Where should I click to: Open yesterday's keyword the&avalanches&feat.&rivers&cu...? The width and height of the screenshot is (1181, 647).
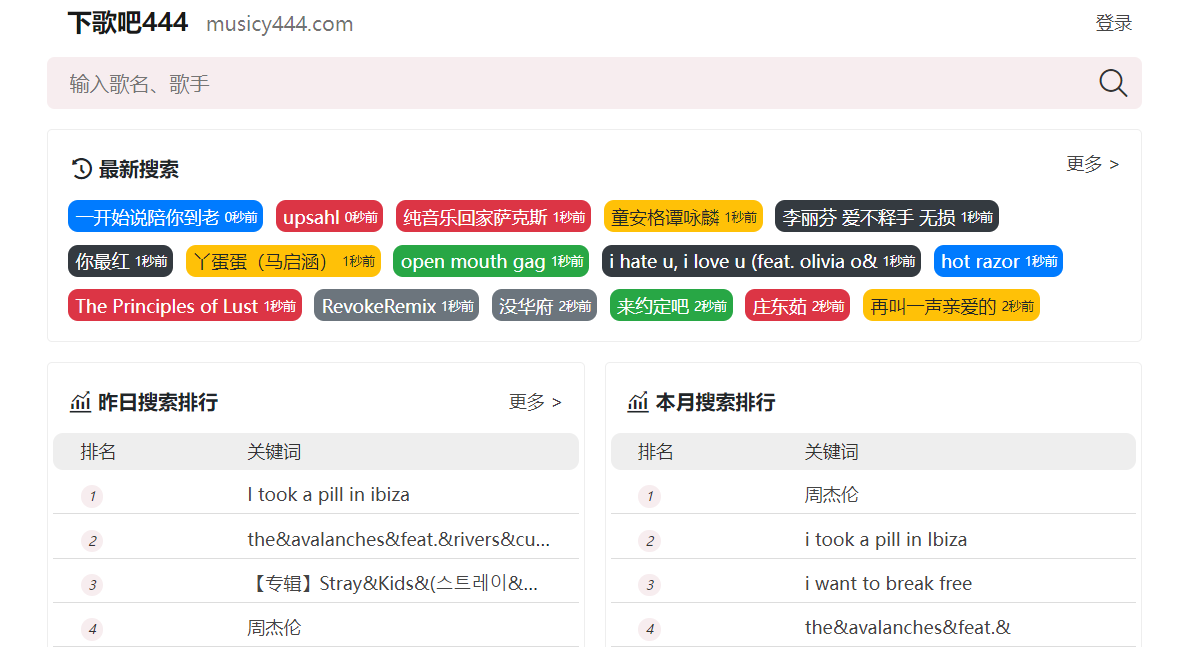398,539
